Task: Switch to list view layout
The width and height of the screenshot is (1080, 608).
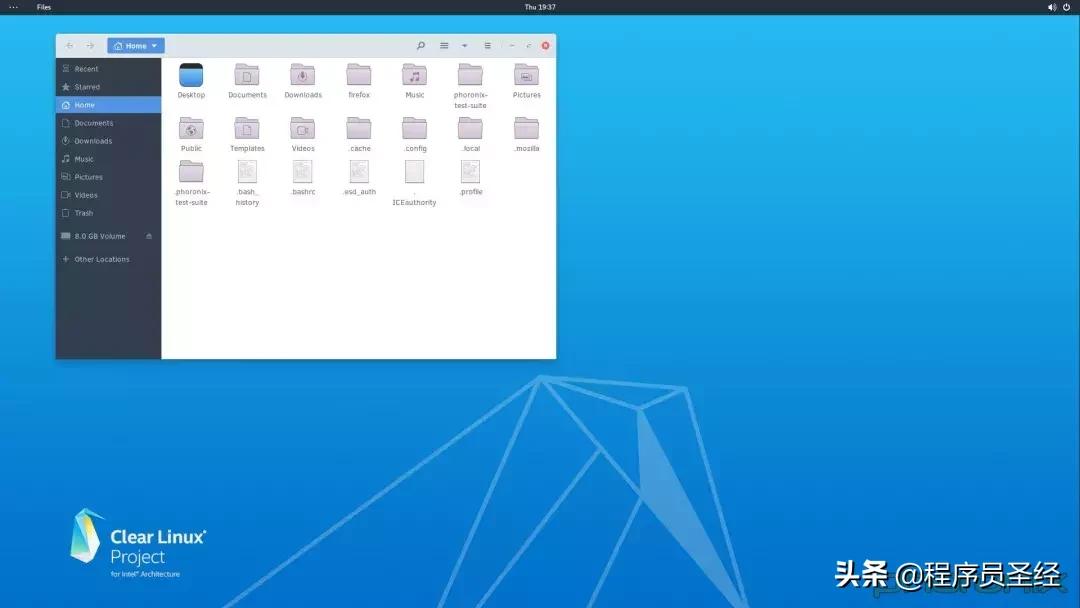Action: click(x=444, y=45)
